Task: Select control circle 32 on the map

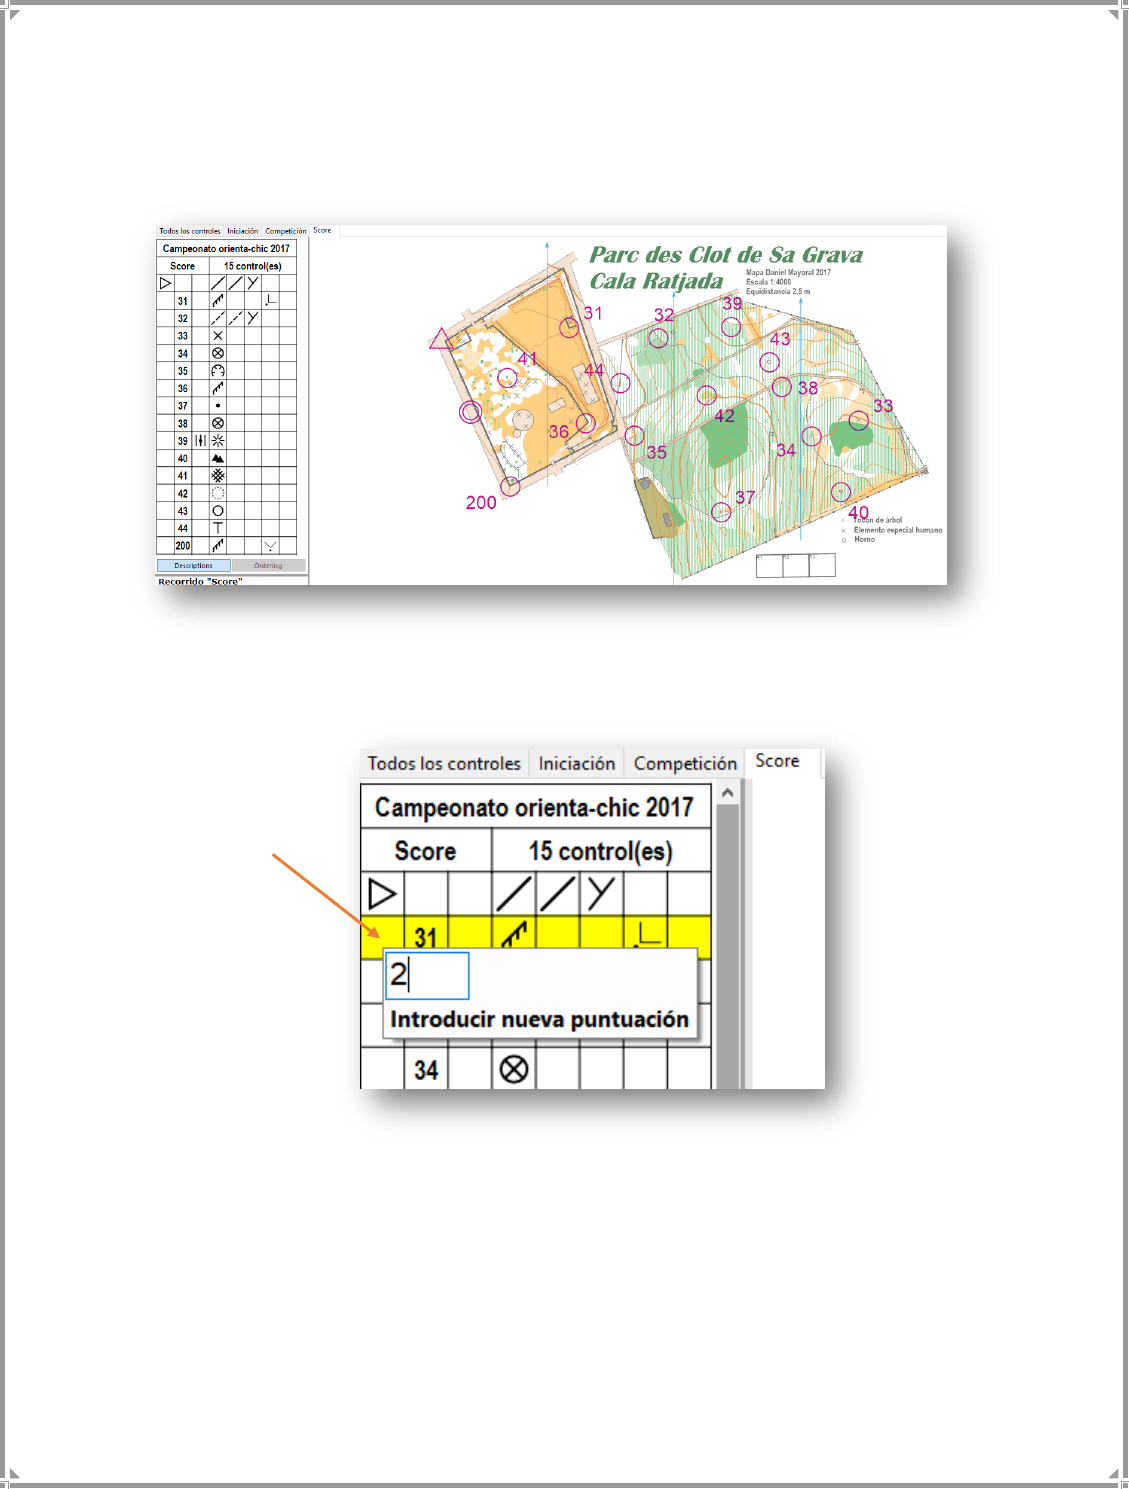Action: [x=658, y=338]
